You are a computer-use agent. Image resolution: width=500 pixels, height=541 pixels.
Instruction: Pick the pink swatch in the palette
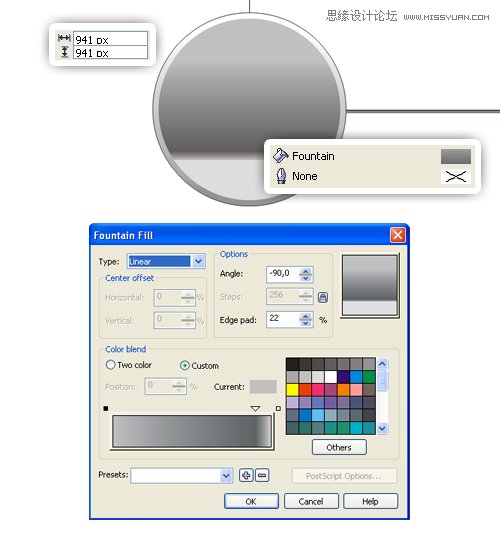pyautogui.click(x=318, y=390)
